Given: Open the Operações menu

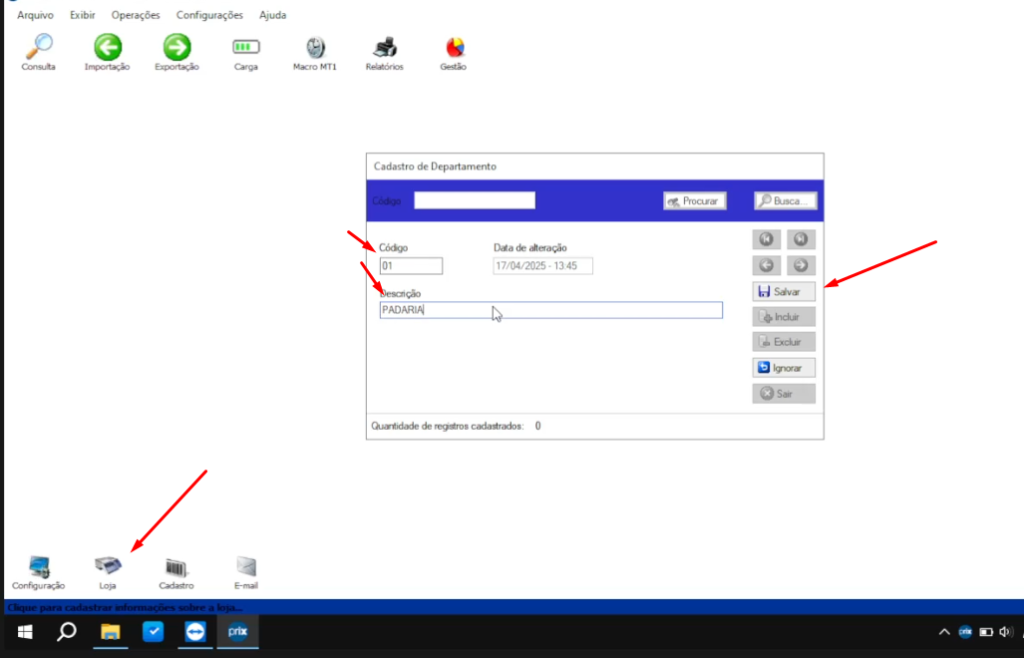Looking at the screenshot, I should [x=135, y=15].
